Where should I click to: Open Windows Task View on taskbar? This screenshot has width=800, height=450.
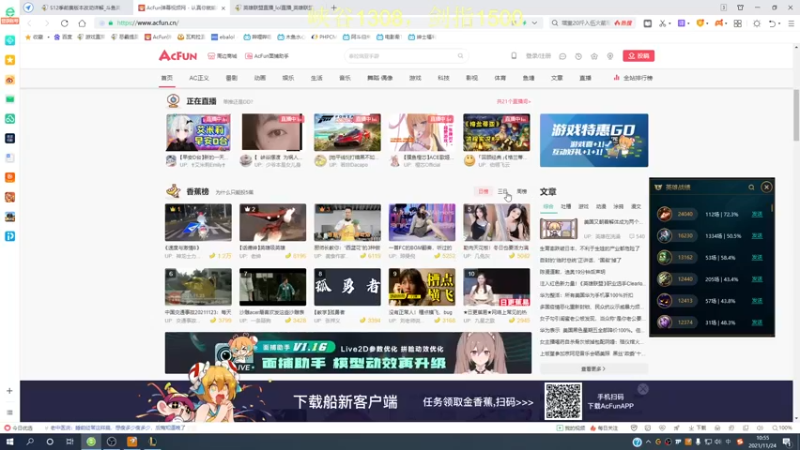point(70,442)
